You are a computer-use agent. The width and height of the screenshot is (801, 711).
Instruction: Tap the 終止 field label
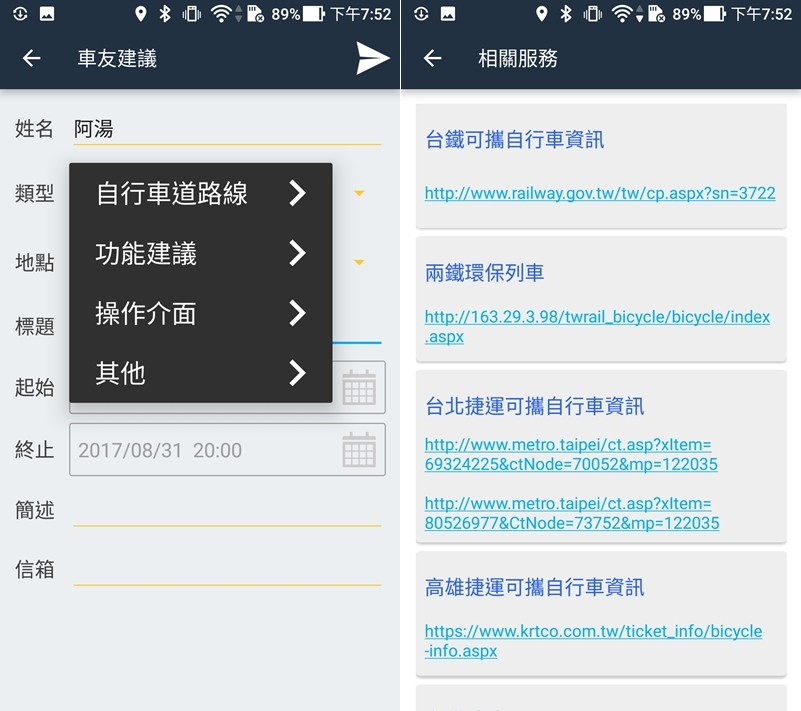(x=34, y=449)
